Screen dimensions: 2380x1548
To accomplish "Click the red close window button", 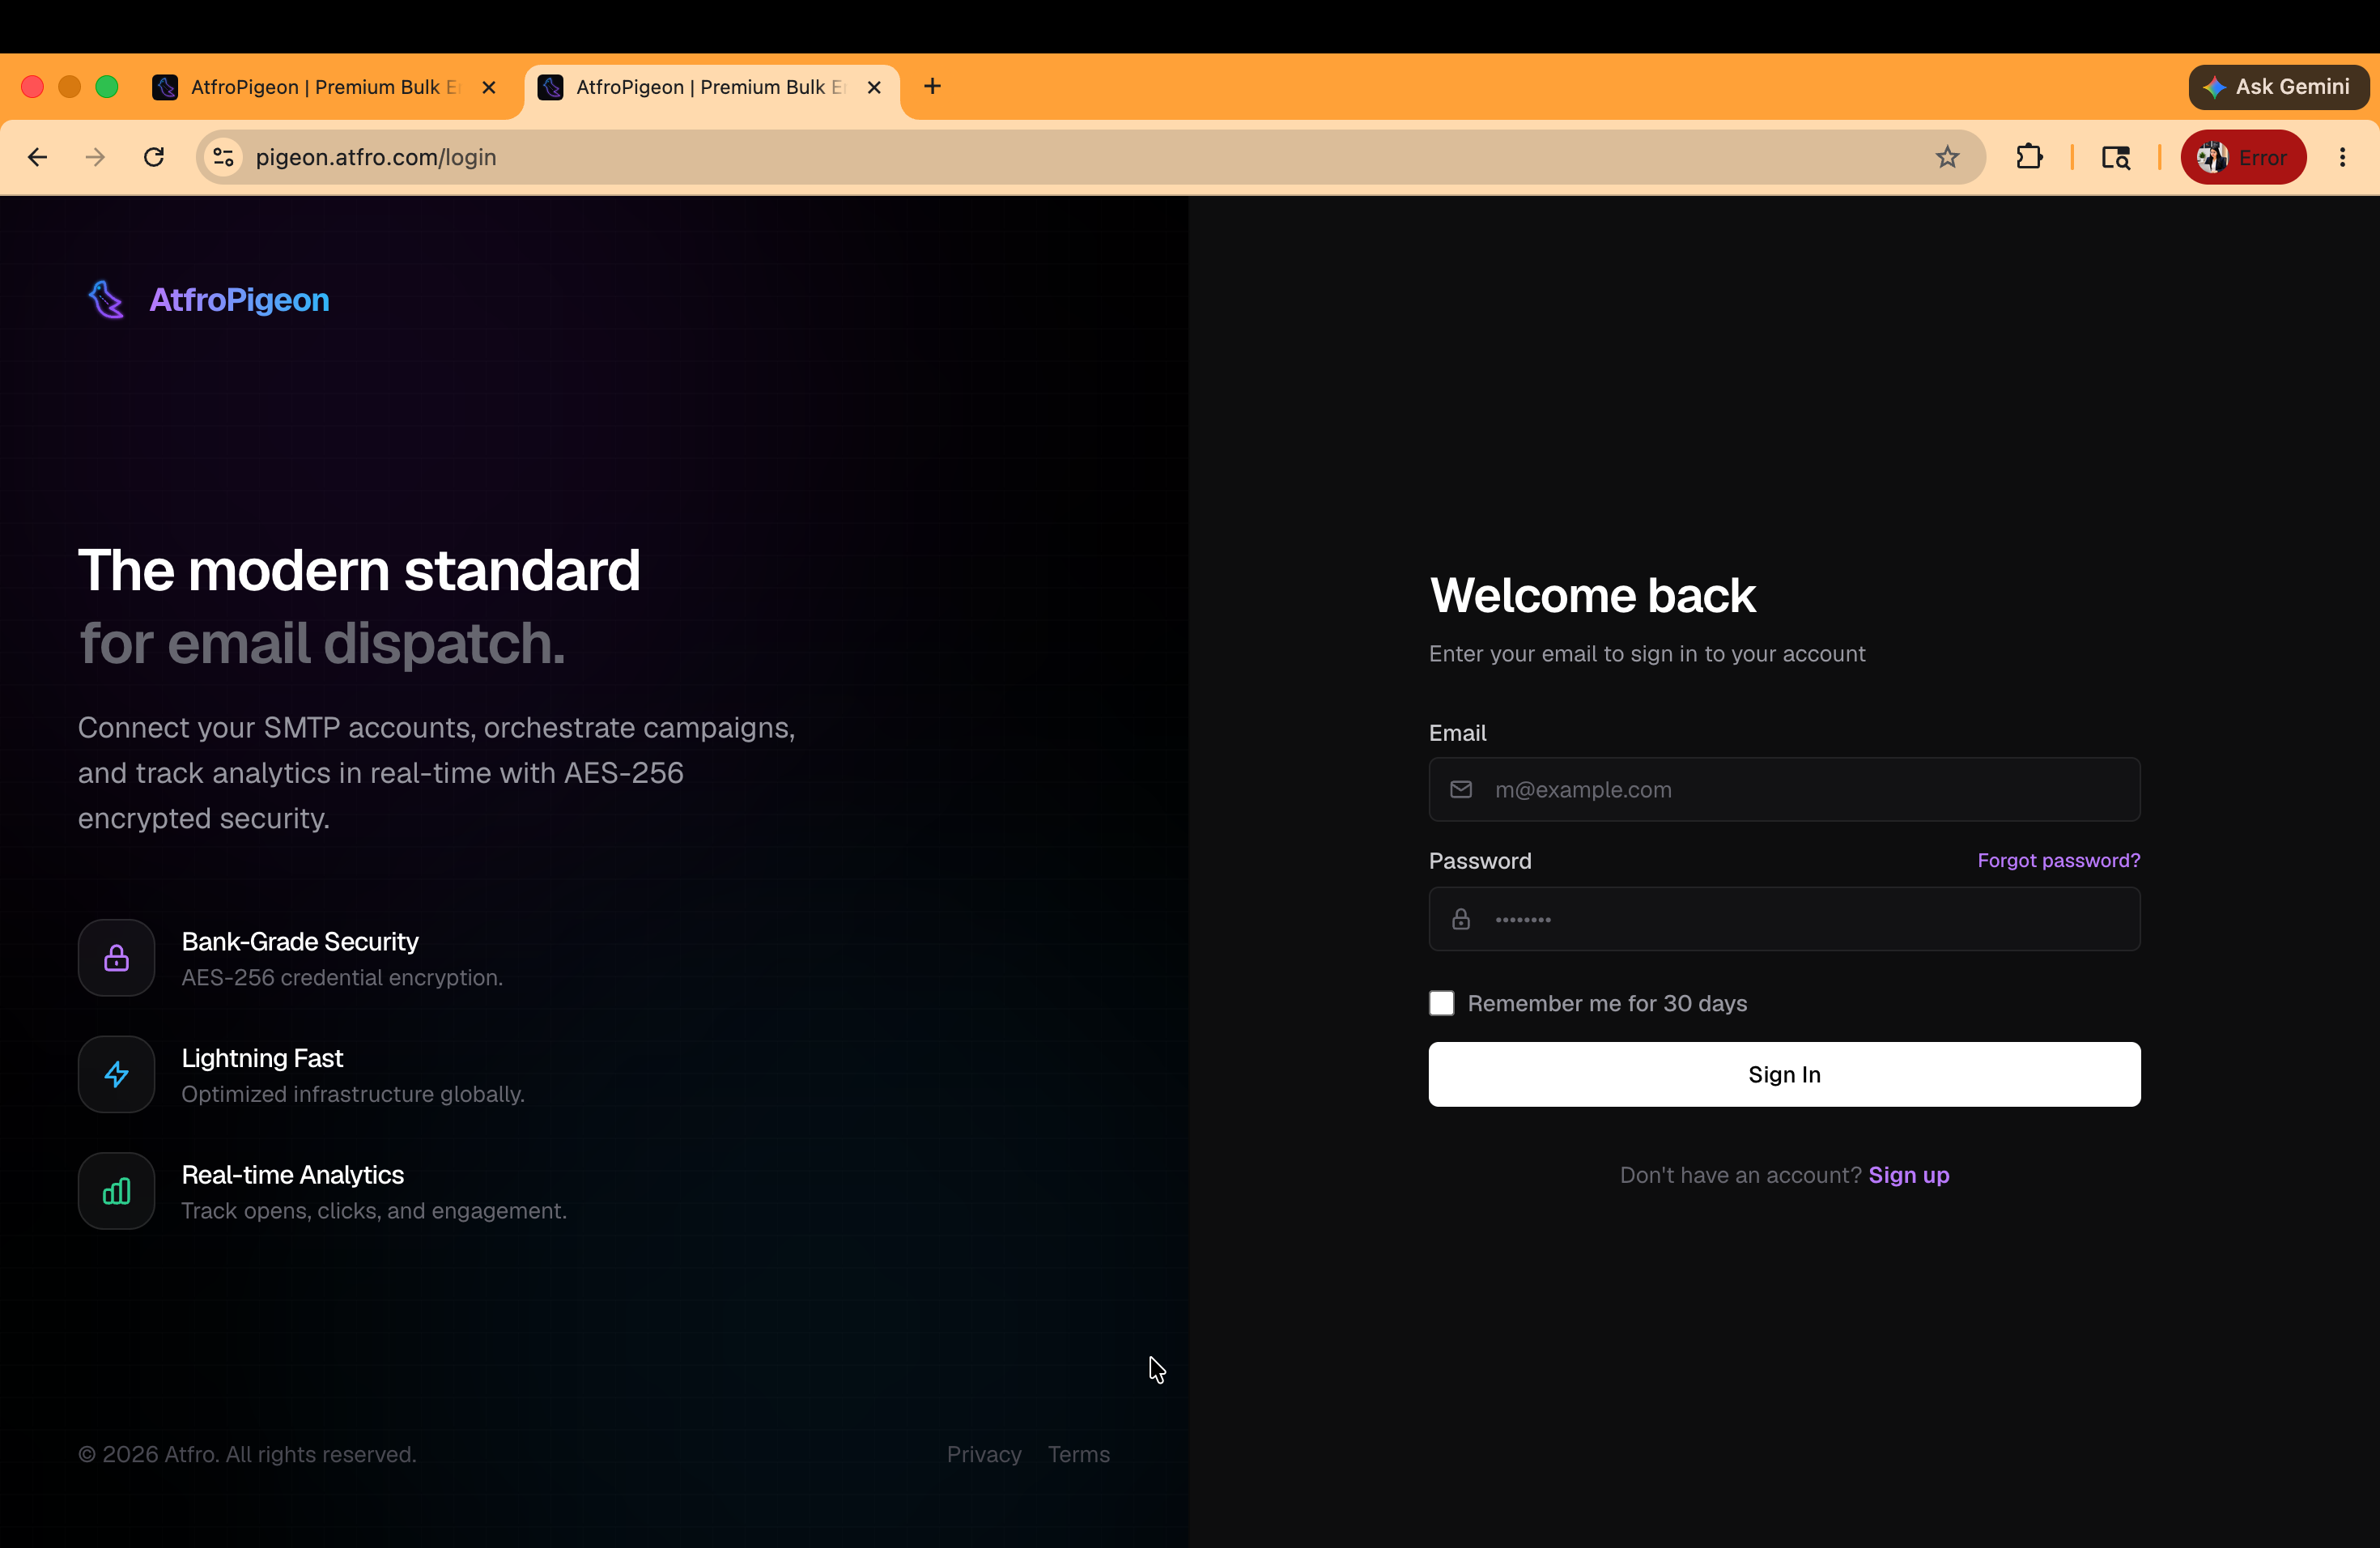I will tap(32, 87).
